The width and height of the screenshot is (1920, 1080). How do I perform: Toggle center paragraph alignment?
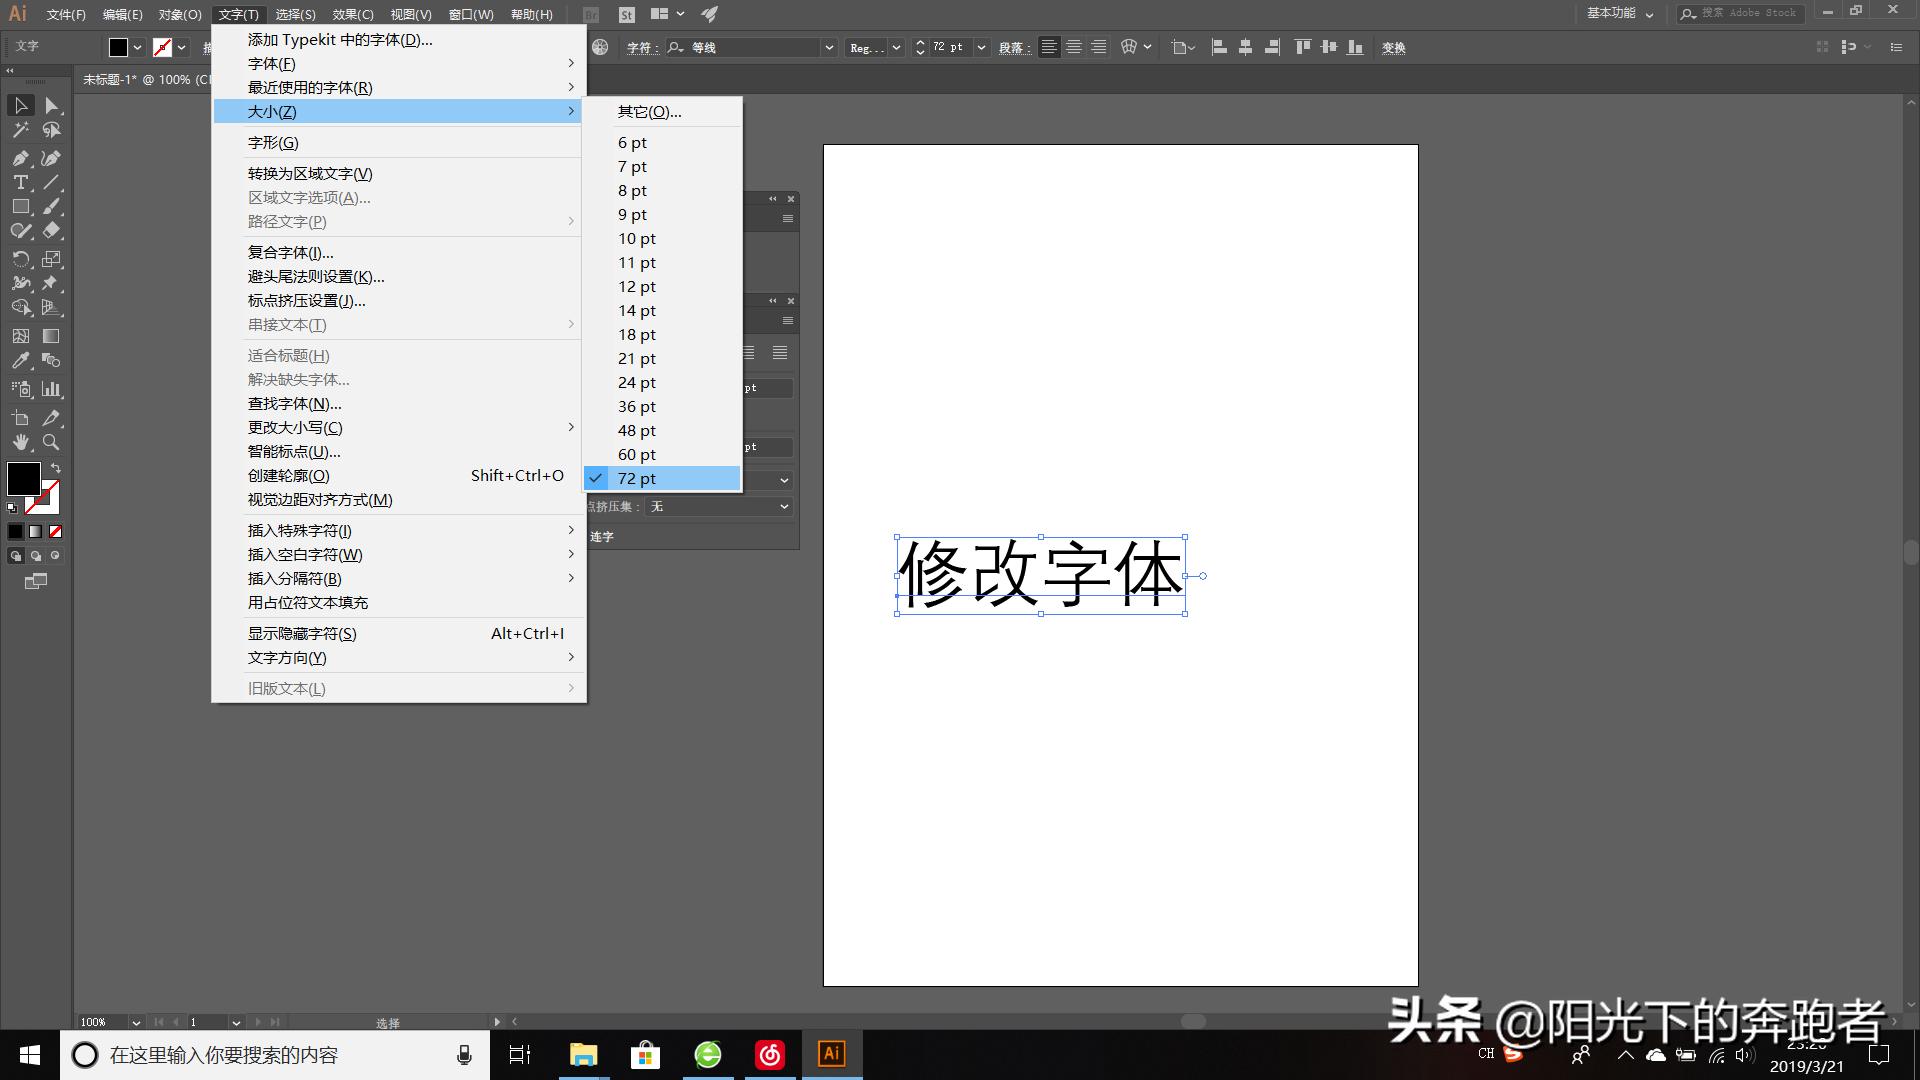point(1074,46)
